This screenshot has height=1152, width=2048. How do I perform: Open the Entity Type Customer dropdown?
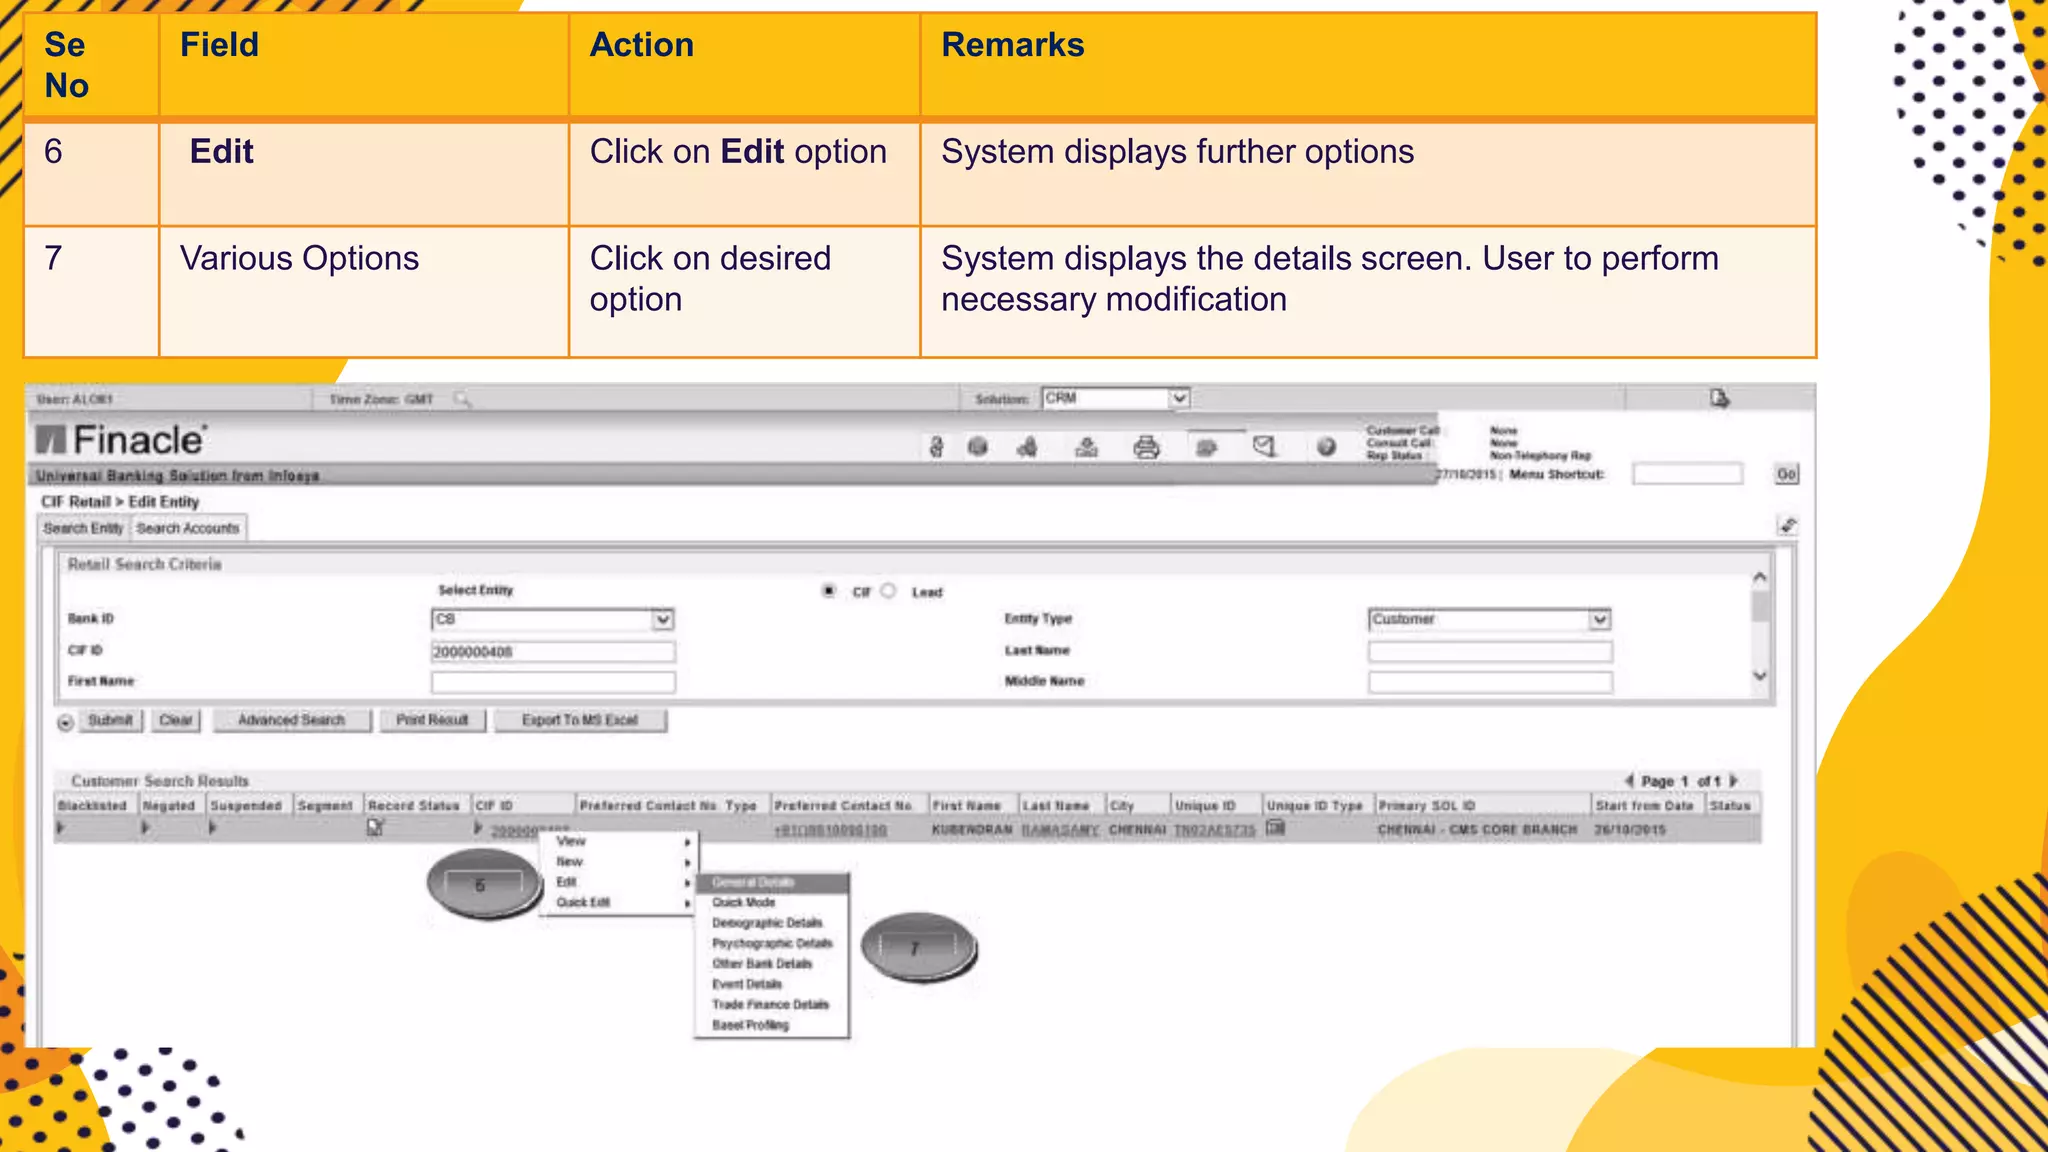[1599, 620]
